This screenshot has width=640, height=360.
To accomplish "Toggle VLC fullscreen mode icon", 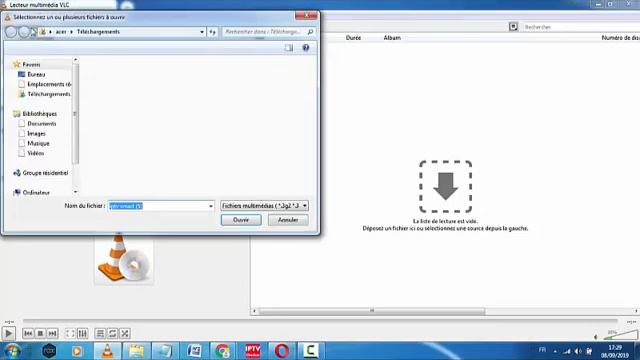I will point(70,333).
